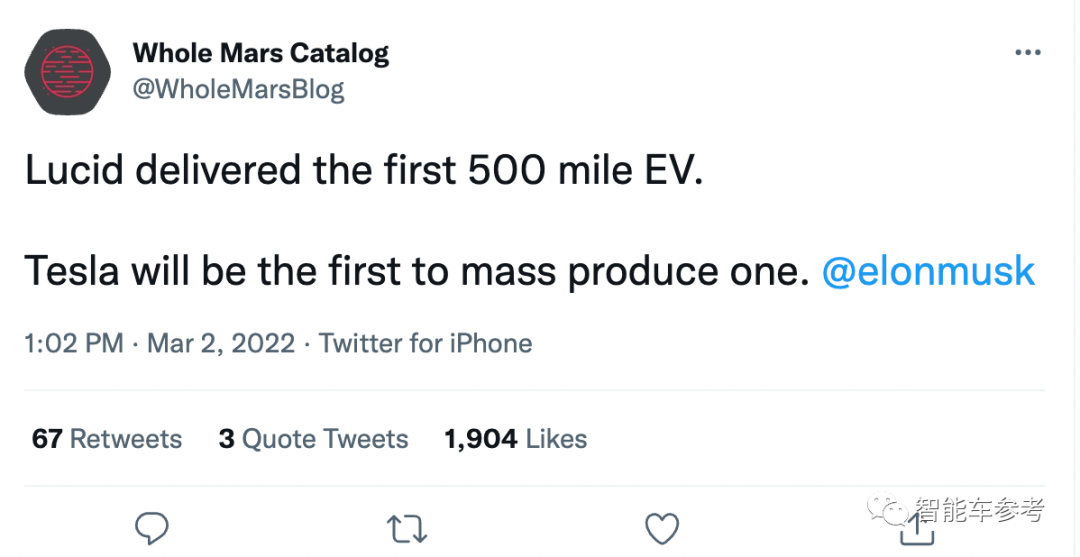View the 67 Retweets list
1080x557 pixels.
pos(107,439)
